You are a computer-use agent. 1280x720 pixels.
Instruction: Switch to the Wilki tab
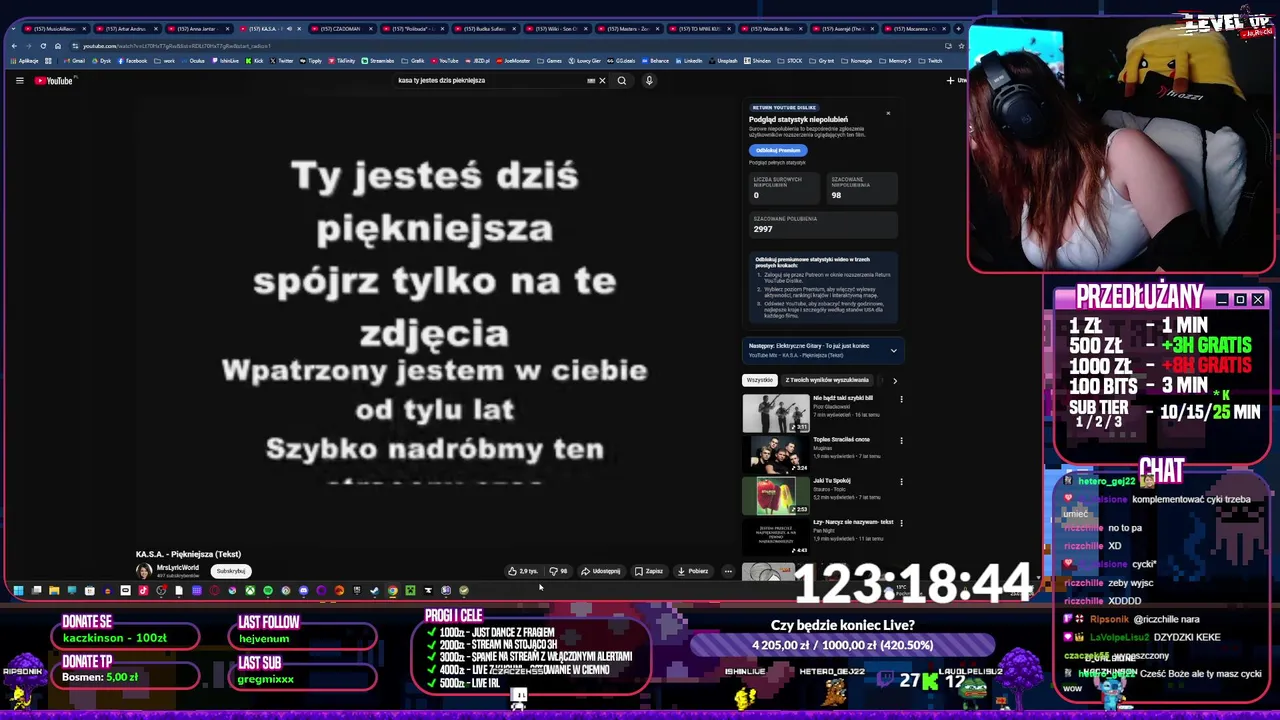pos(556,29)
